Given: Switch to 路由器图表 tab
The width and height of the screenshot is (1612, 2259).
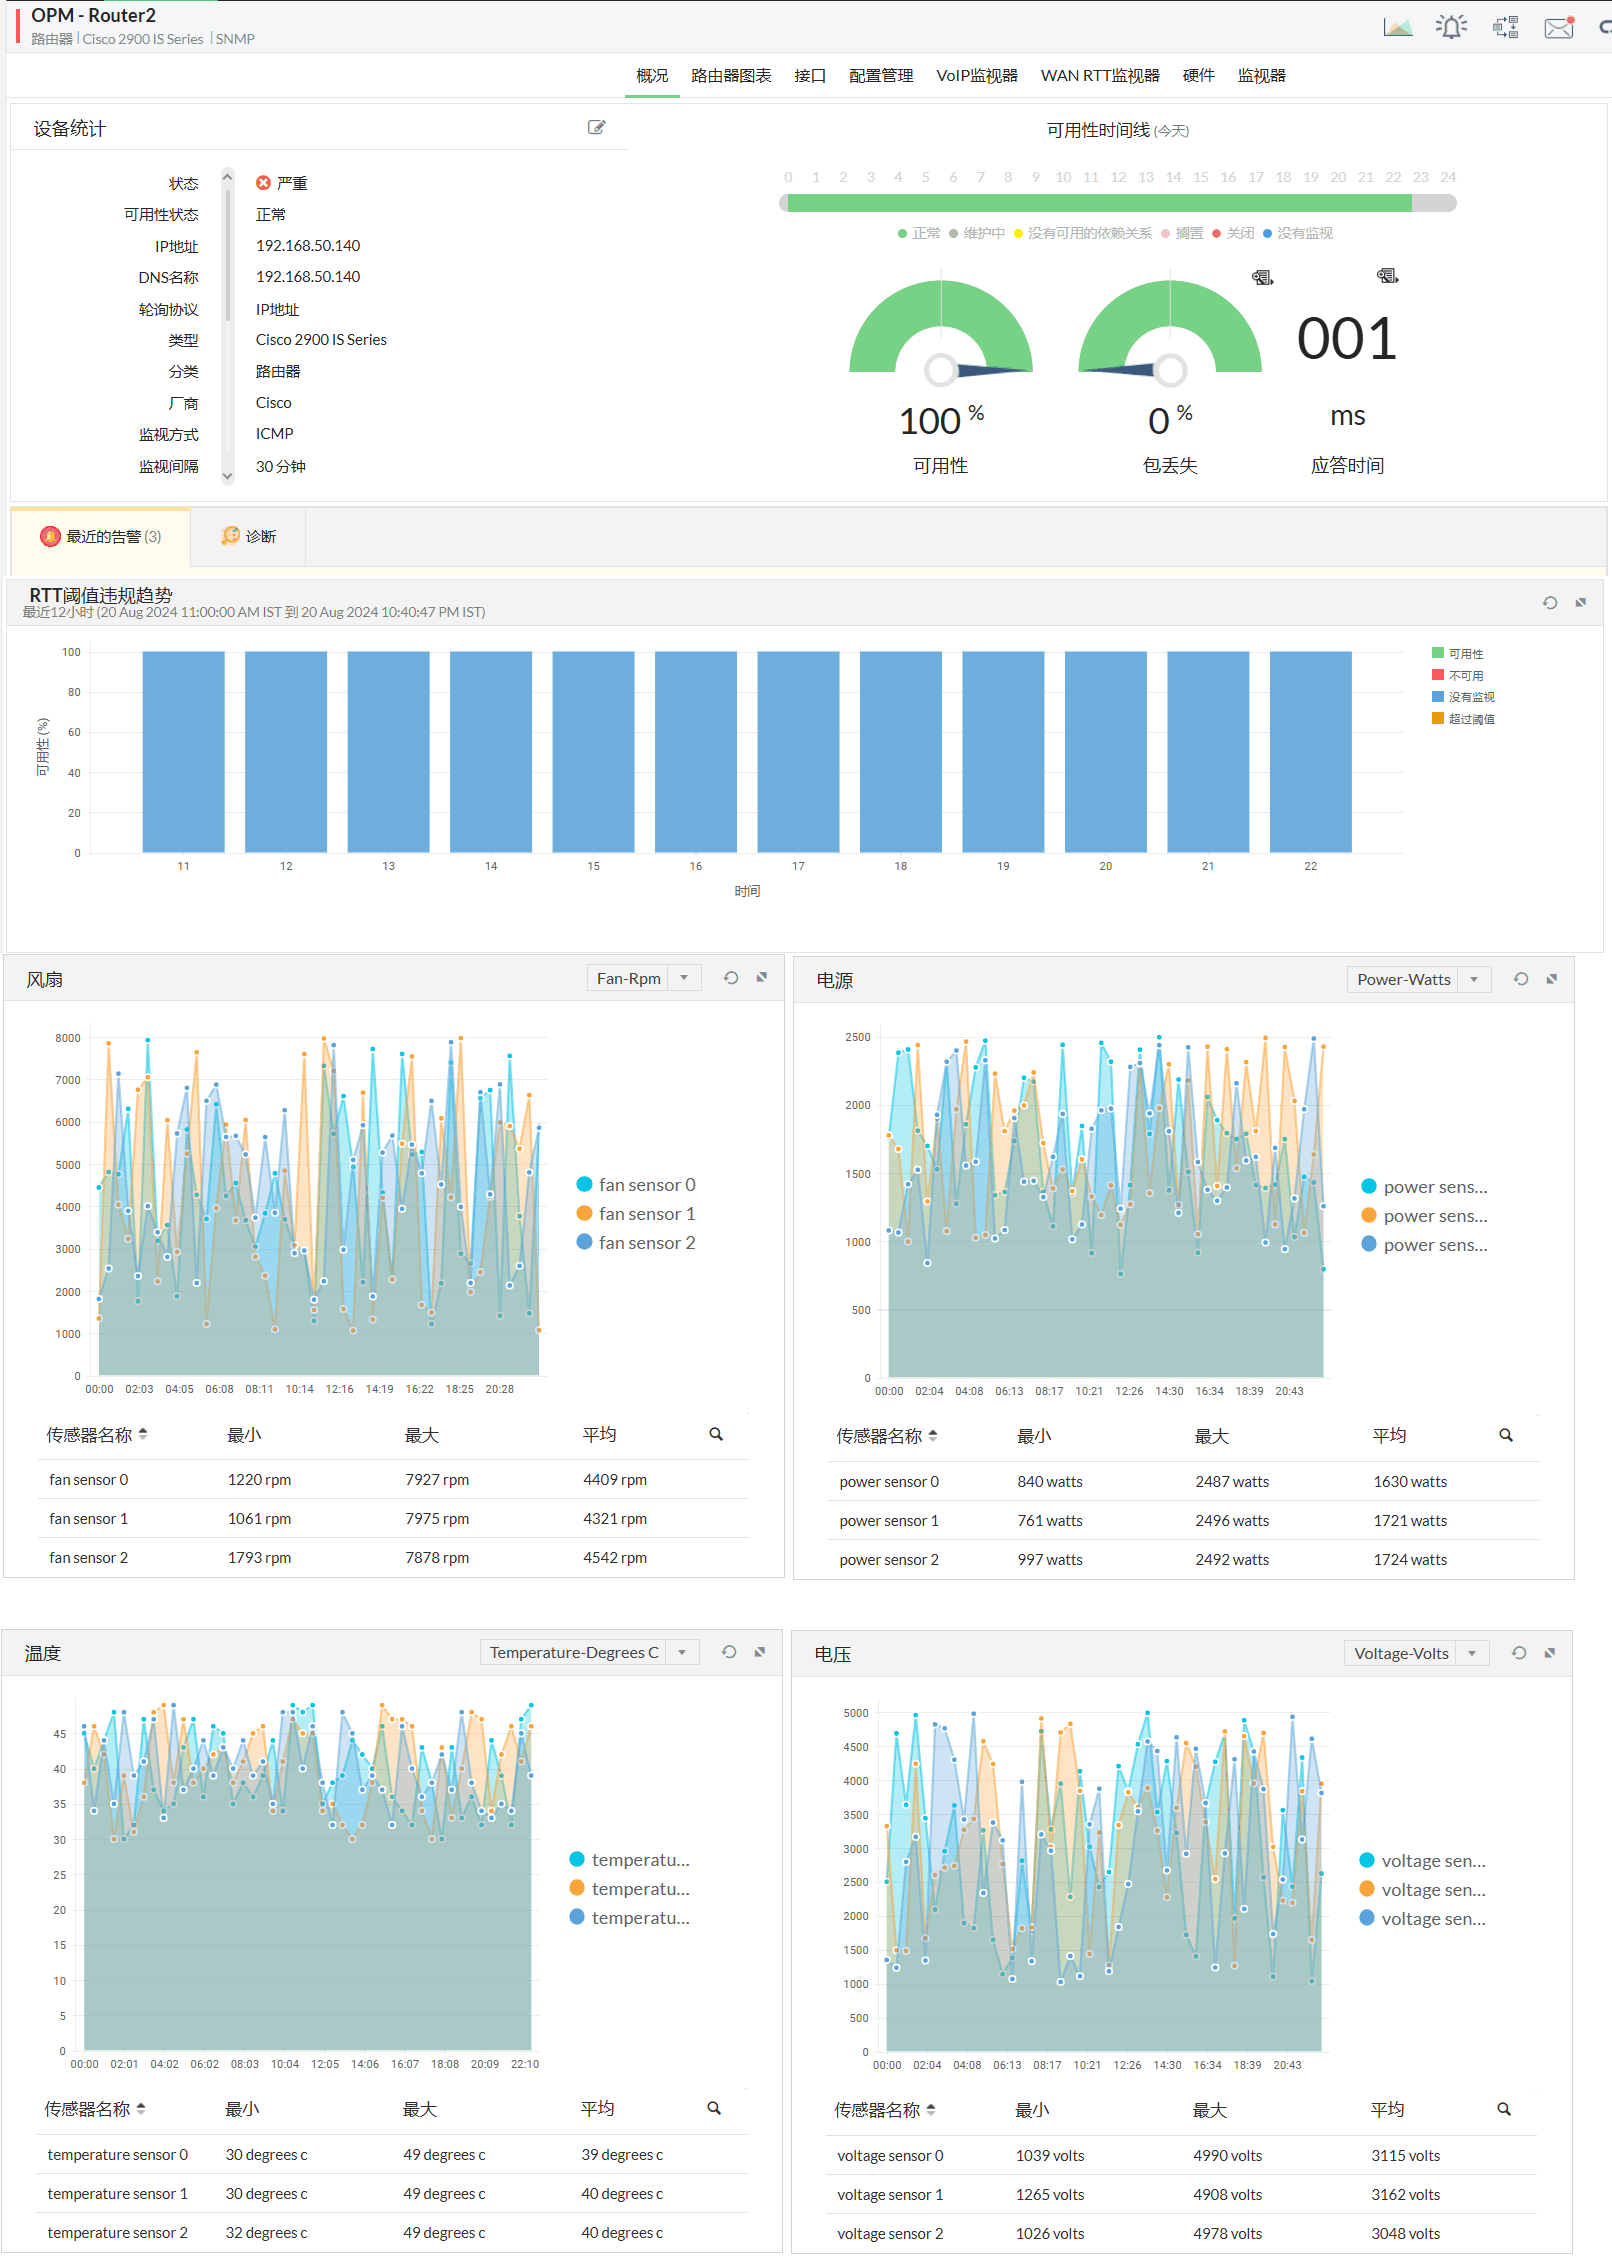Looking at the screenshot, I should 731,76.
